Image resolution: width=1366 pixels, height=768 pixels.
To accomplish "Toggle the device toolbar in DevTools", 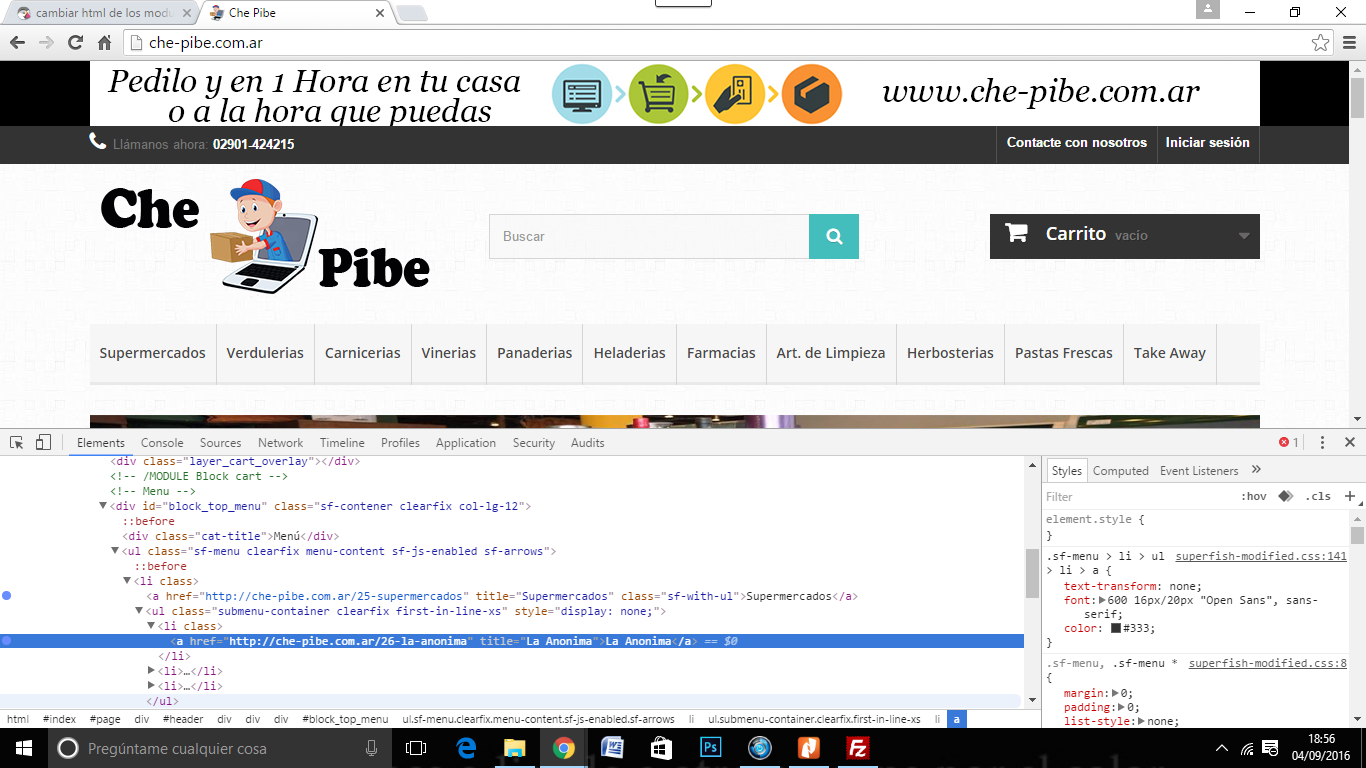I will tap(43, 443).
